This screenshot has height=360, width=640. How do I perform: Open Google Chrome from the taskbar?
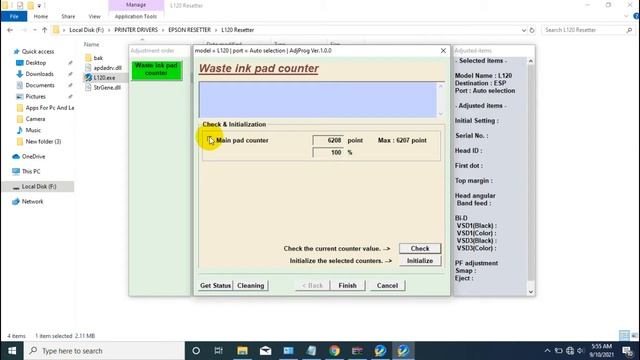pos(334,351)
